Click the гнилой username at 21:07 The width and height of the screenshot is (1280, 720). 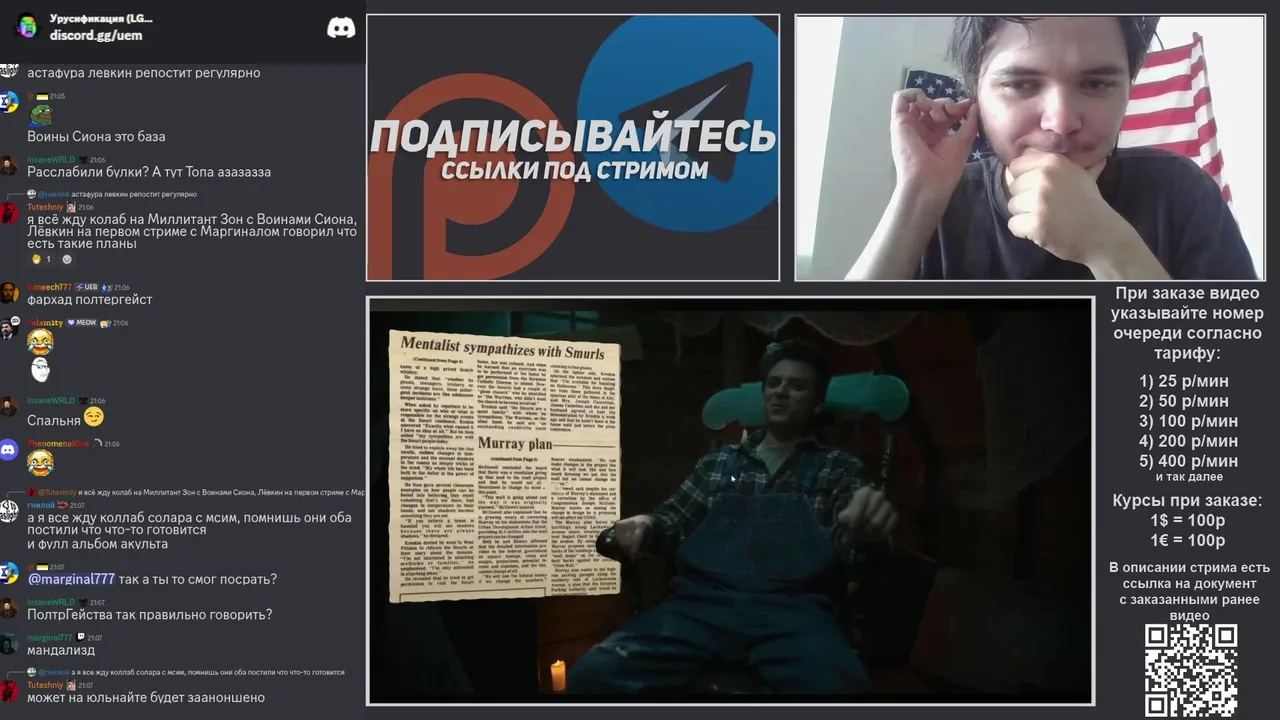click(41, 505)
